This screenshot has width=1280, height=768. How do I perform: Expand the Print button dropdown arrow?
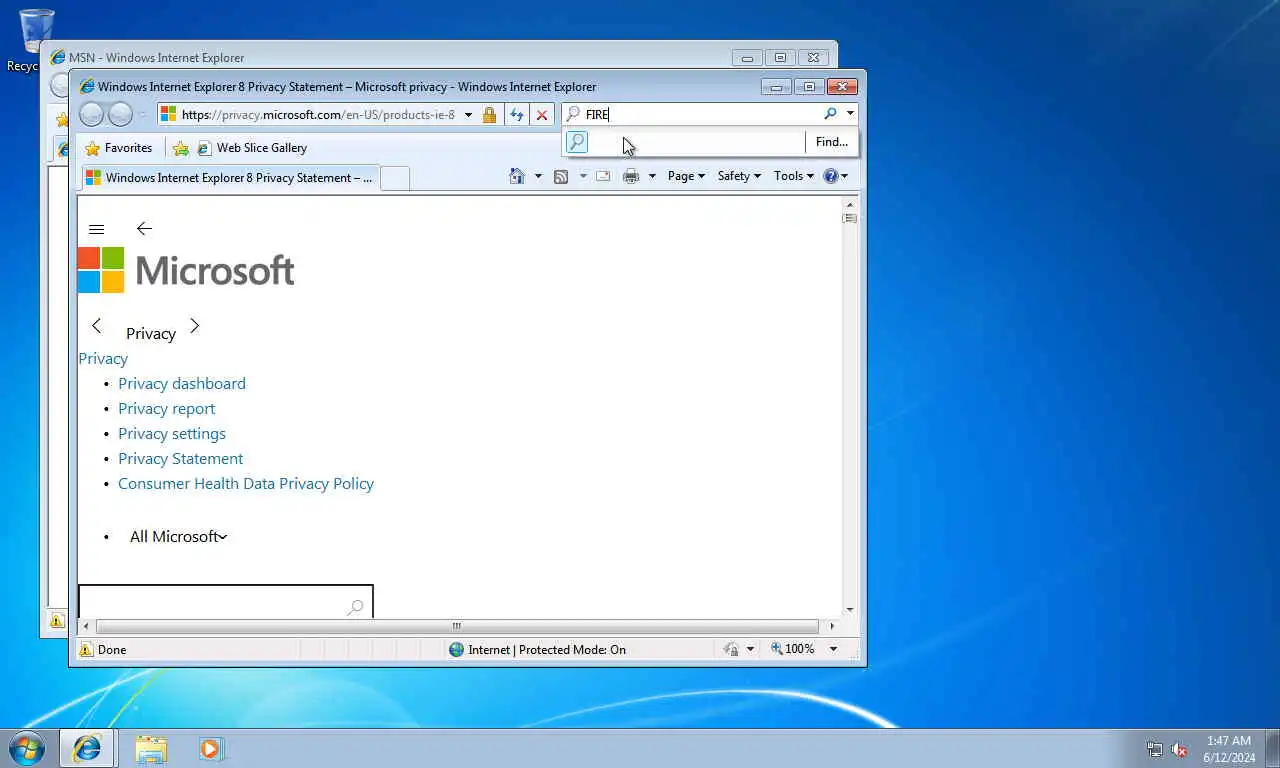click(652, 176)
